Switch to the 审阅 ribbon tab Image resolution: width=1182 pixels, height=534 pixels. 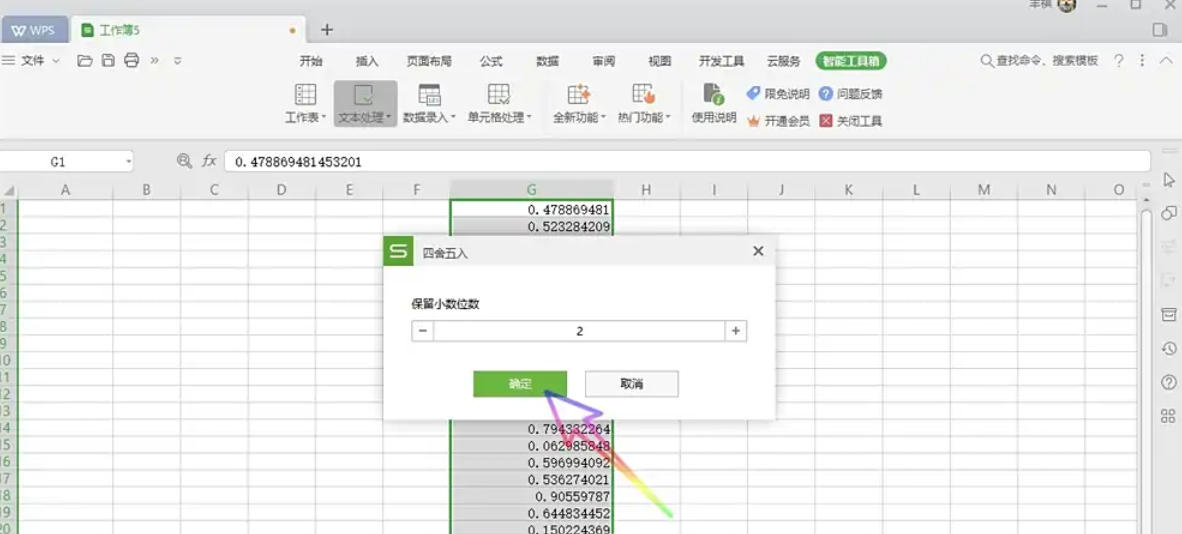[603, 61]
